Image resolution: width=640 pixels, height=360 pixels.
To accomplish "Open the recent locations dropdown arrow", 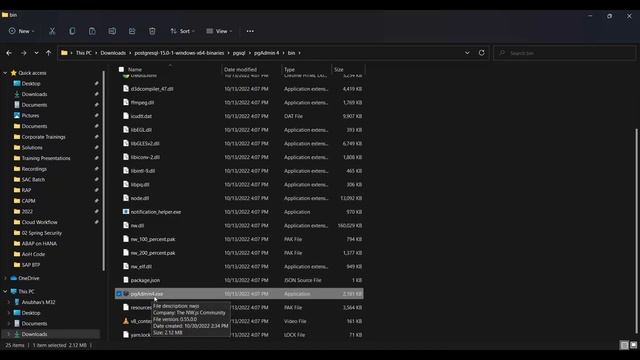I will (36, 53).
